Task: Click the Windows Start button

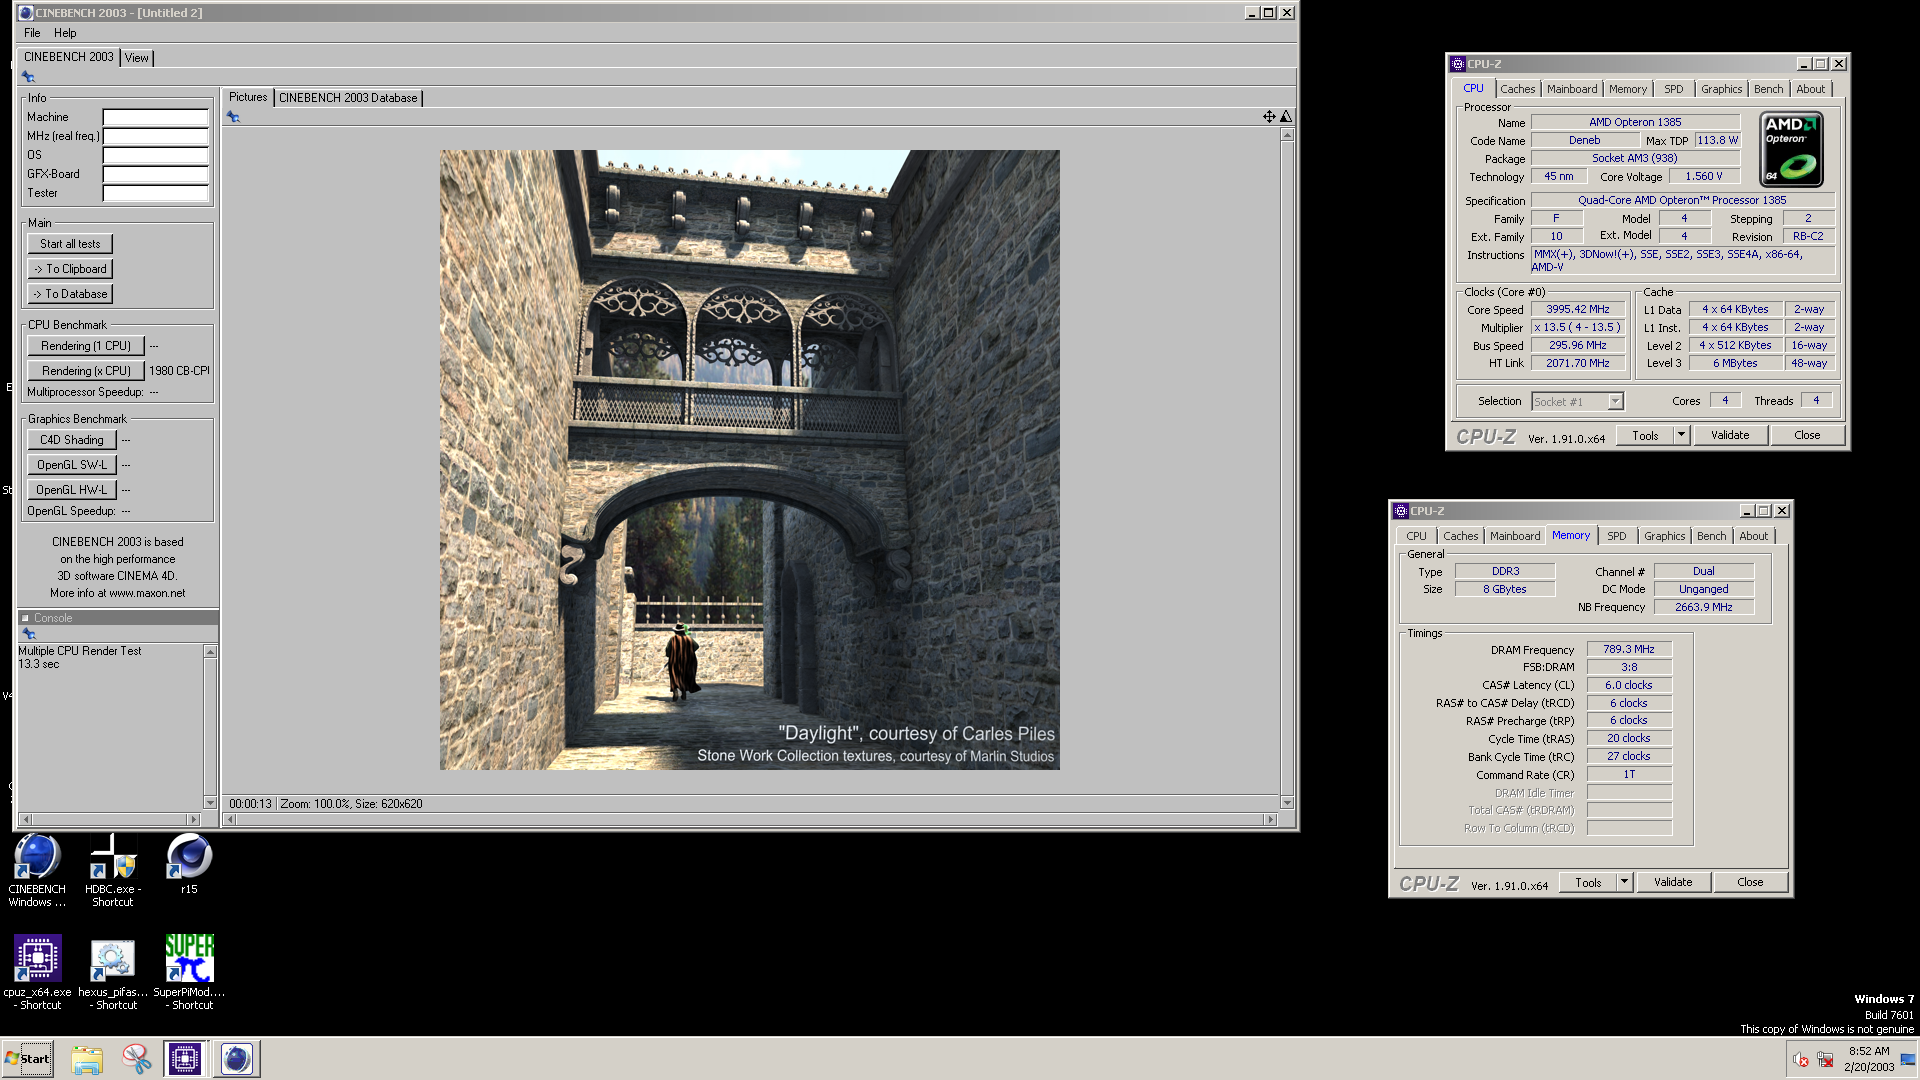Action: pyautogui.click(x=27, y=1059)
